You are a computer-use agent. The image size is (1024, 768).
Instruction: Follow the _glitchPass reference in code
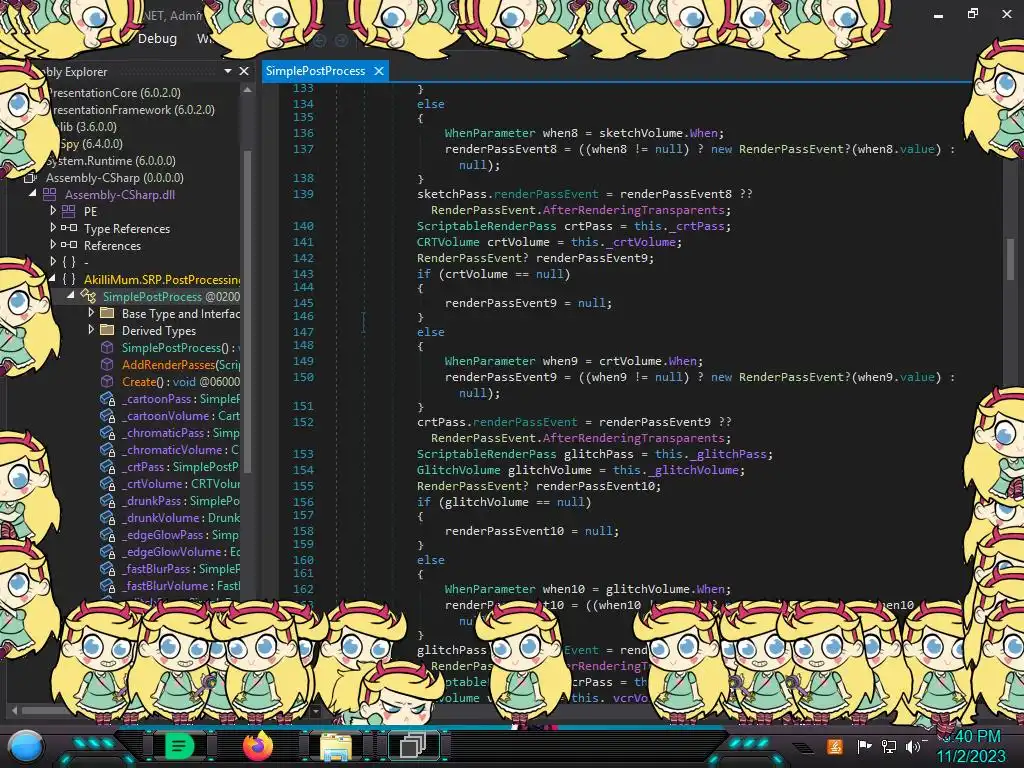click(728, 454)
